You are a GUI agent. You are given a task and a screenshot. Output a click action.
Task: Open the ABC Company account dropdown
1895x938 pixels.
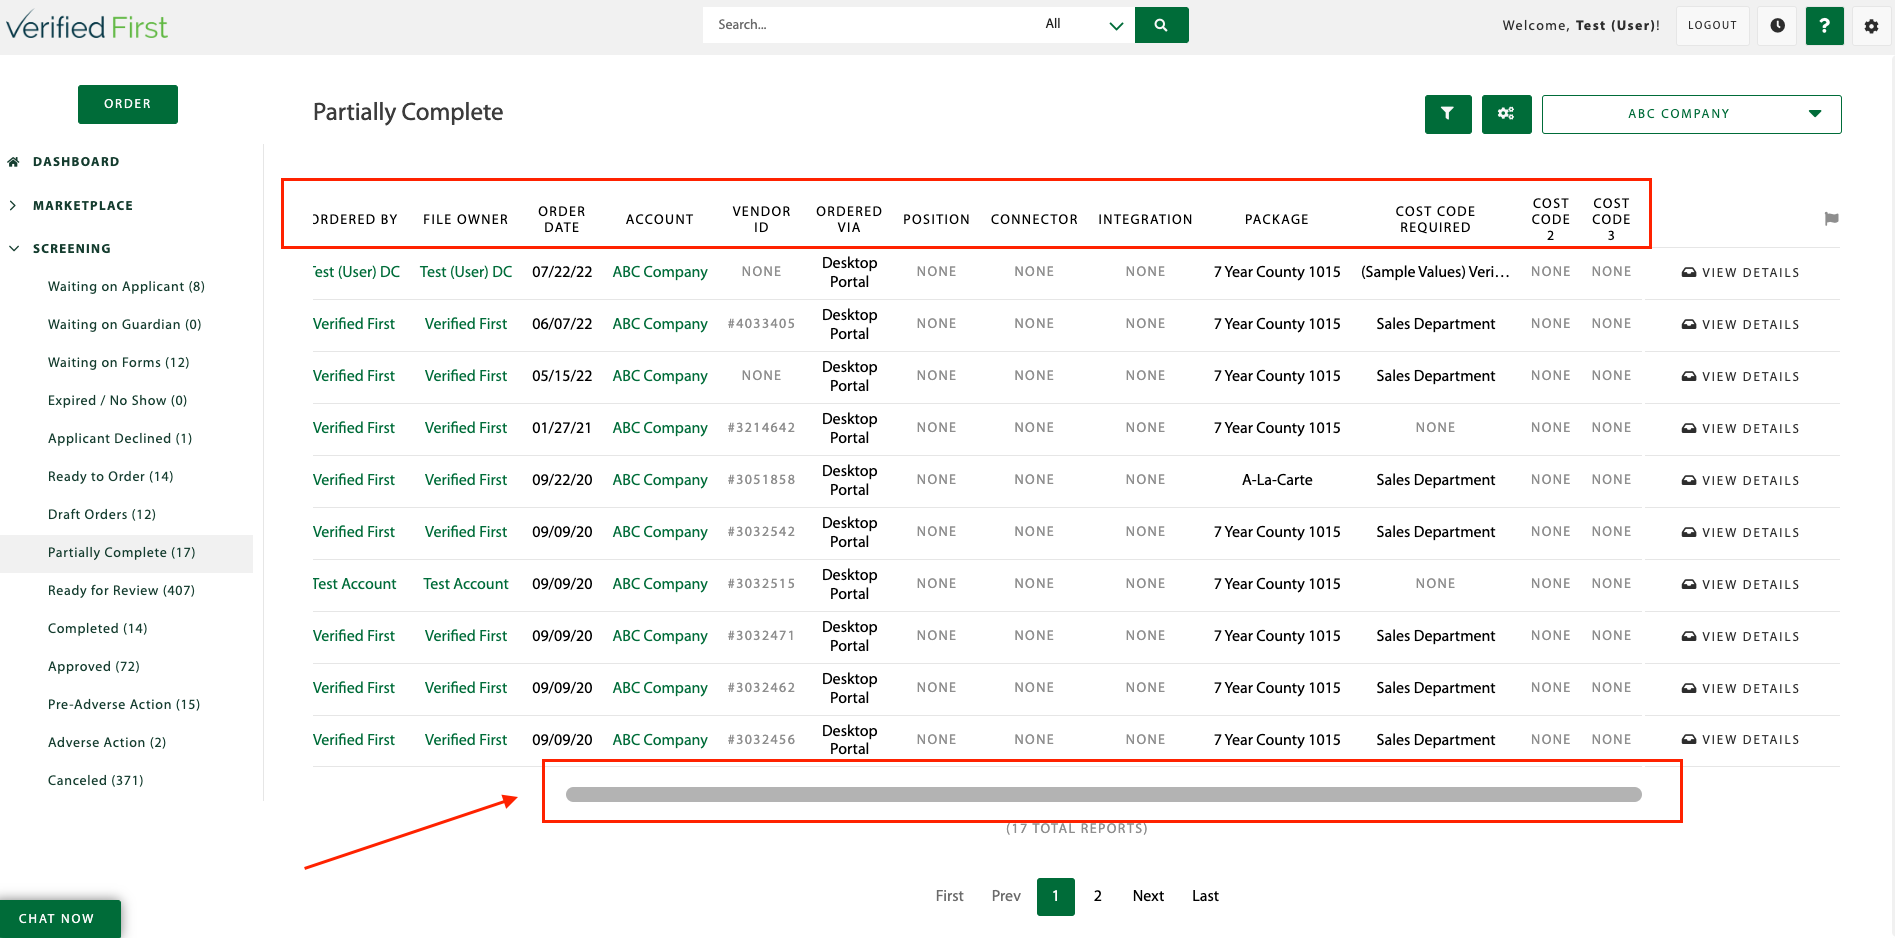coord(1691,114)
